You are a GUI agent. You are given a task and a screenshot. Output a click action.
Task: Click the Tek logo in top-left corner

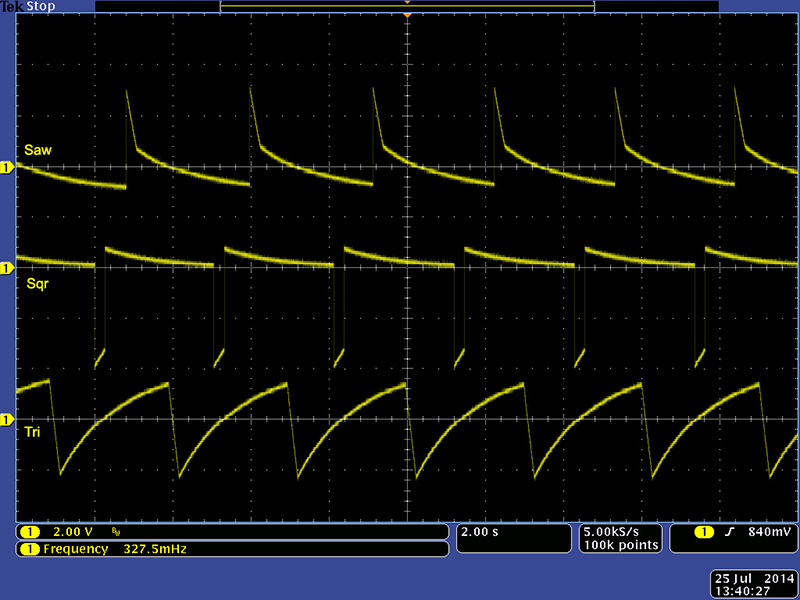click(x=11, y=6)
